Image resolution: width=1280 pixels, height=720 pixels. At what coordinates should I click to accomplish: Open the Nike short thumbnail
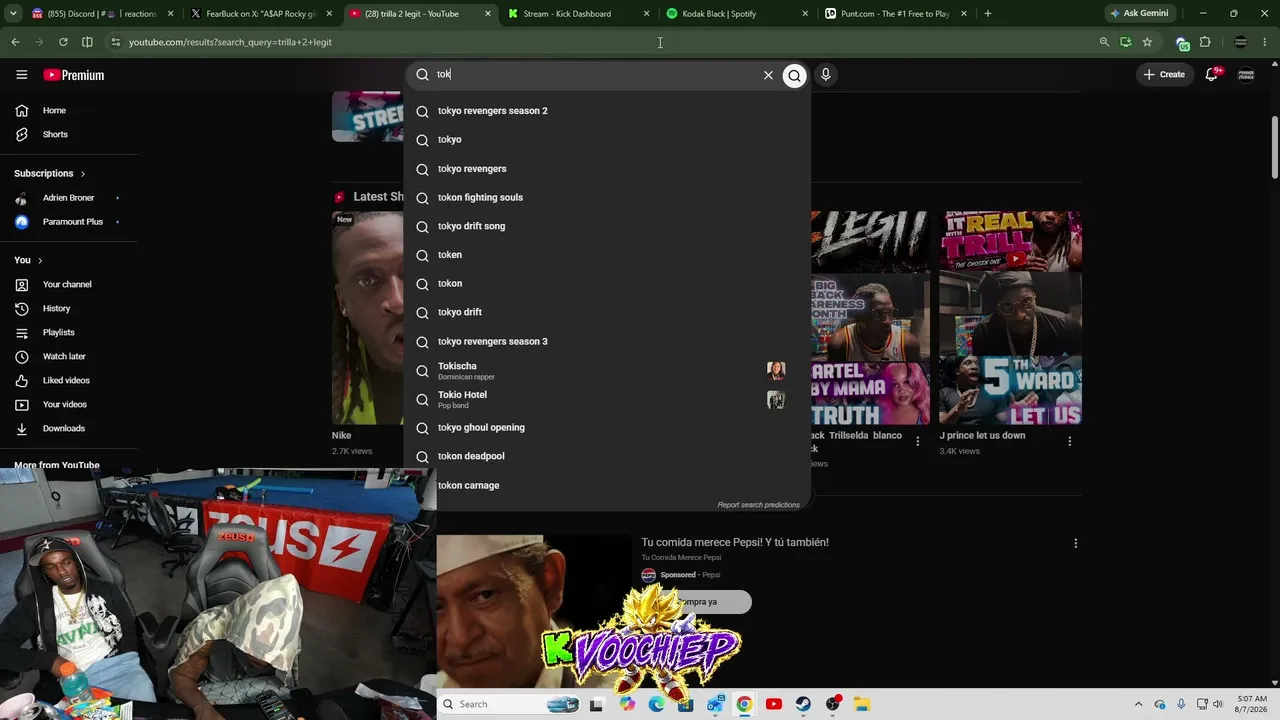(x=367, y=318)
